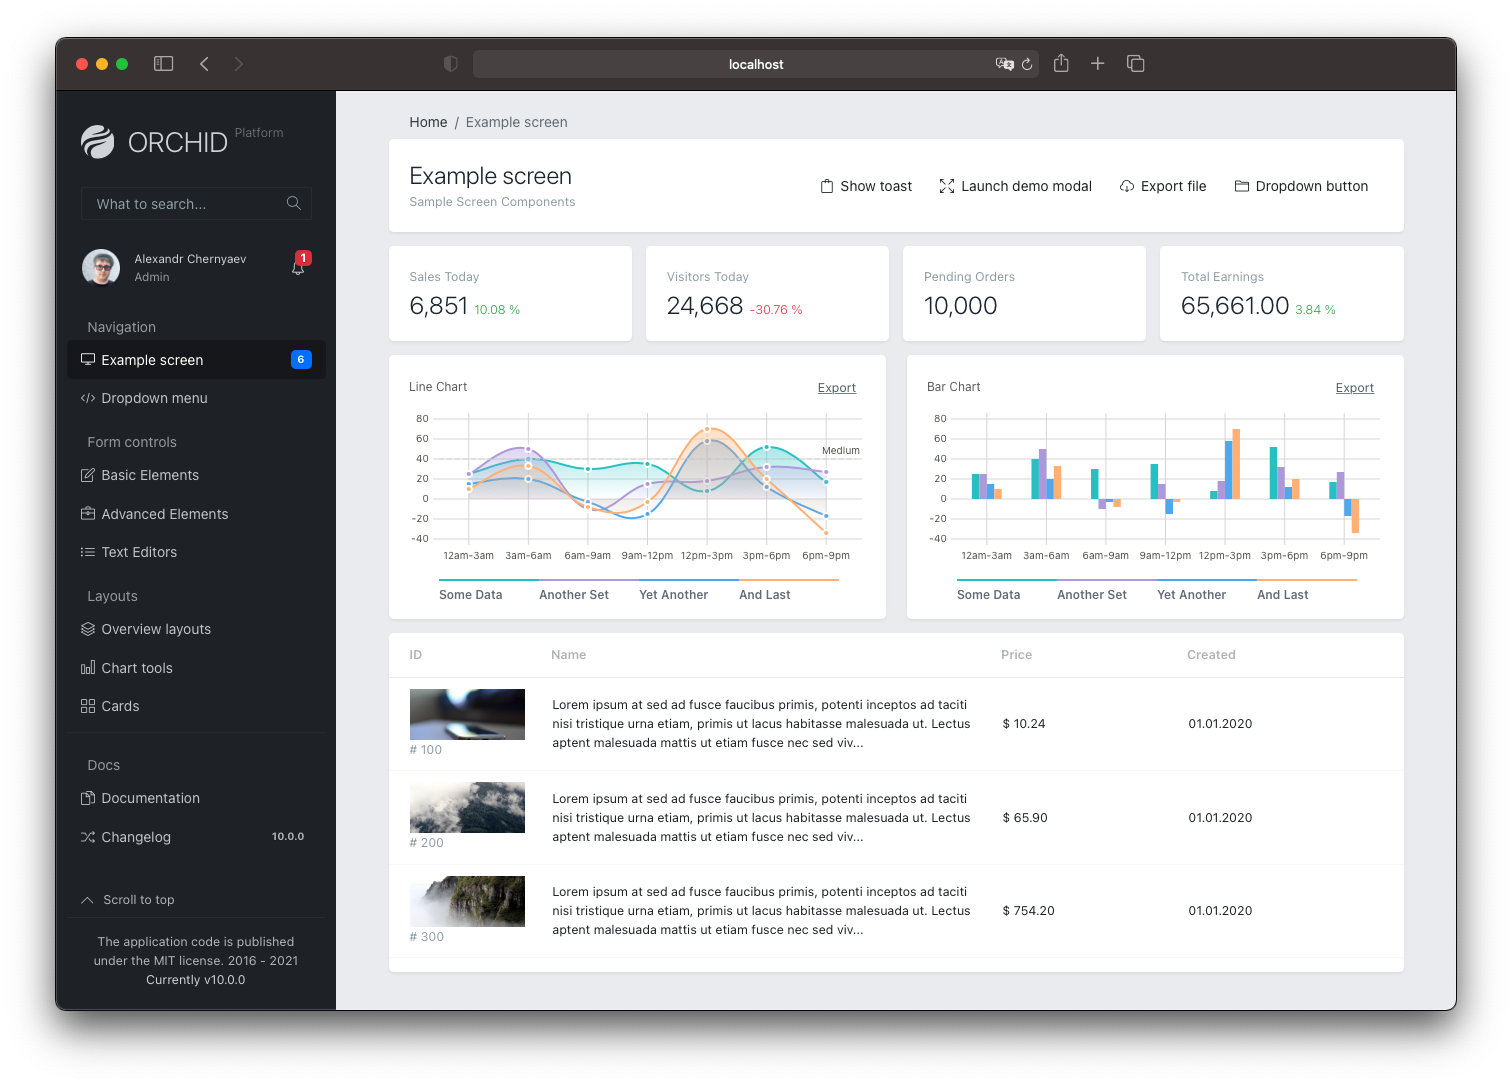Toggle Another Set in Bar Chart legend
Screen dimensions: 1512x1084
click(x=1106, y=592)
